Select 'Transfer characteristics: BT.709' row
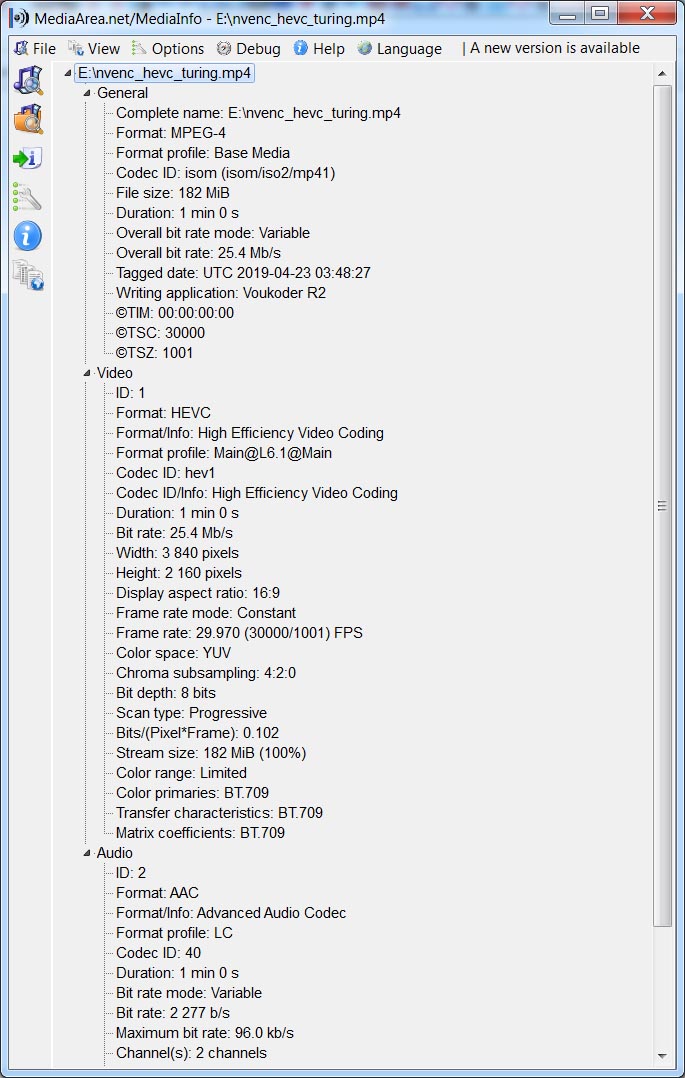 (x=219, y=812)
